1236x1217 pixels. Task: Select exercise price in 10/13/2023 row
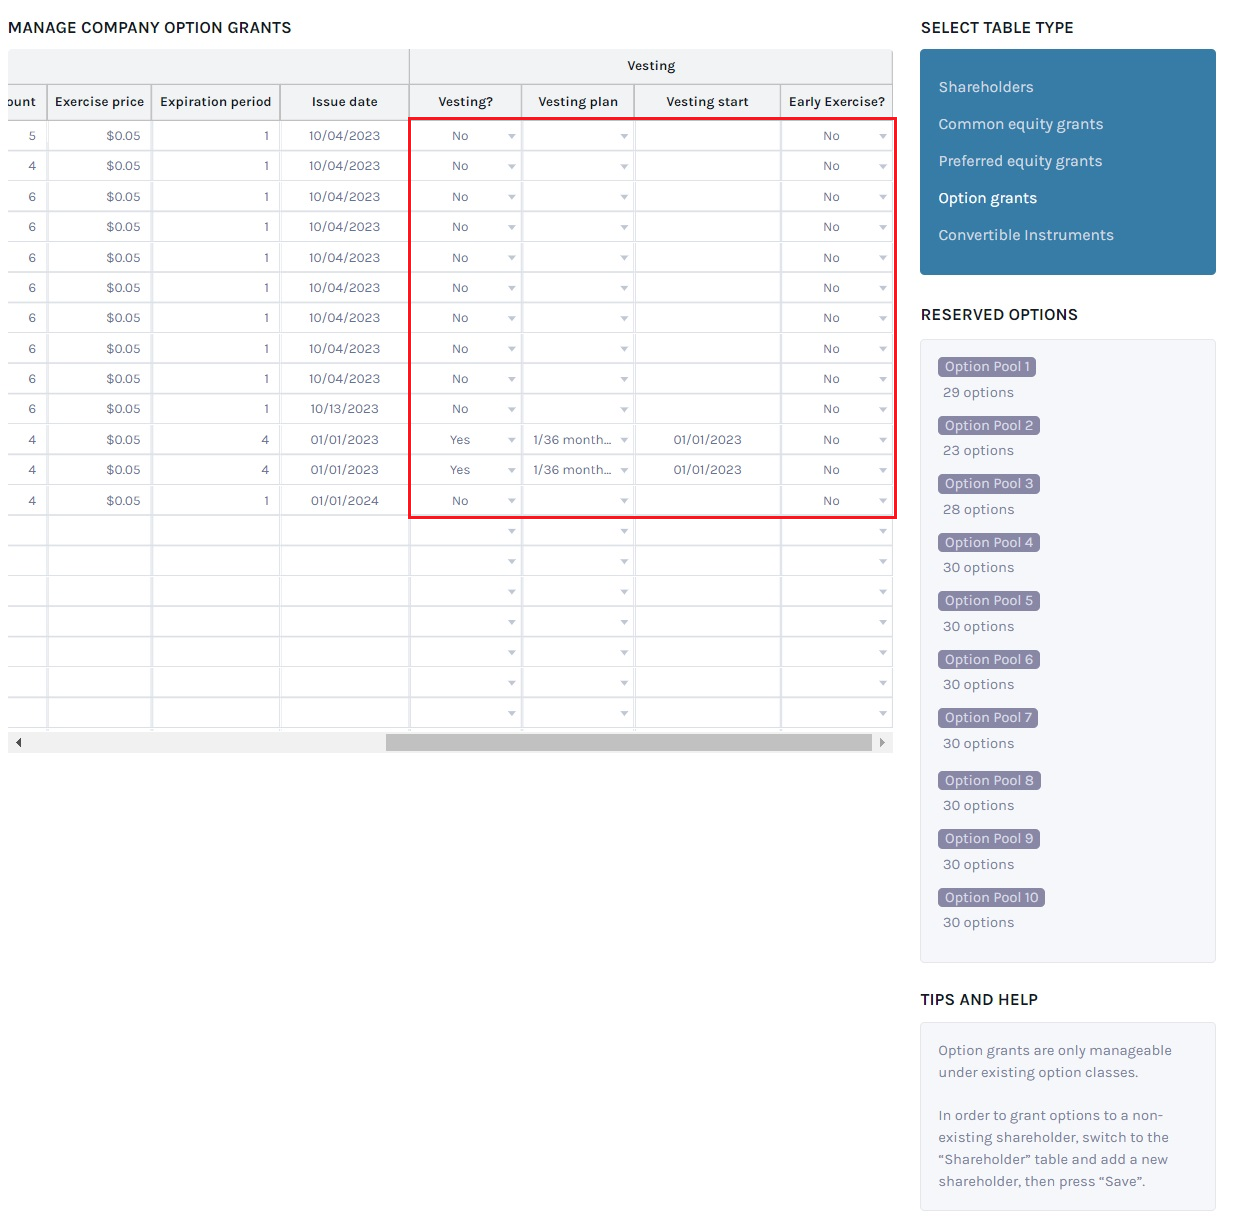point(99,409)
